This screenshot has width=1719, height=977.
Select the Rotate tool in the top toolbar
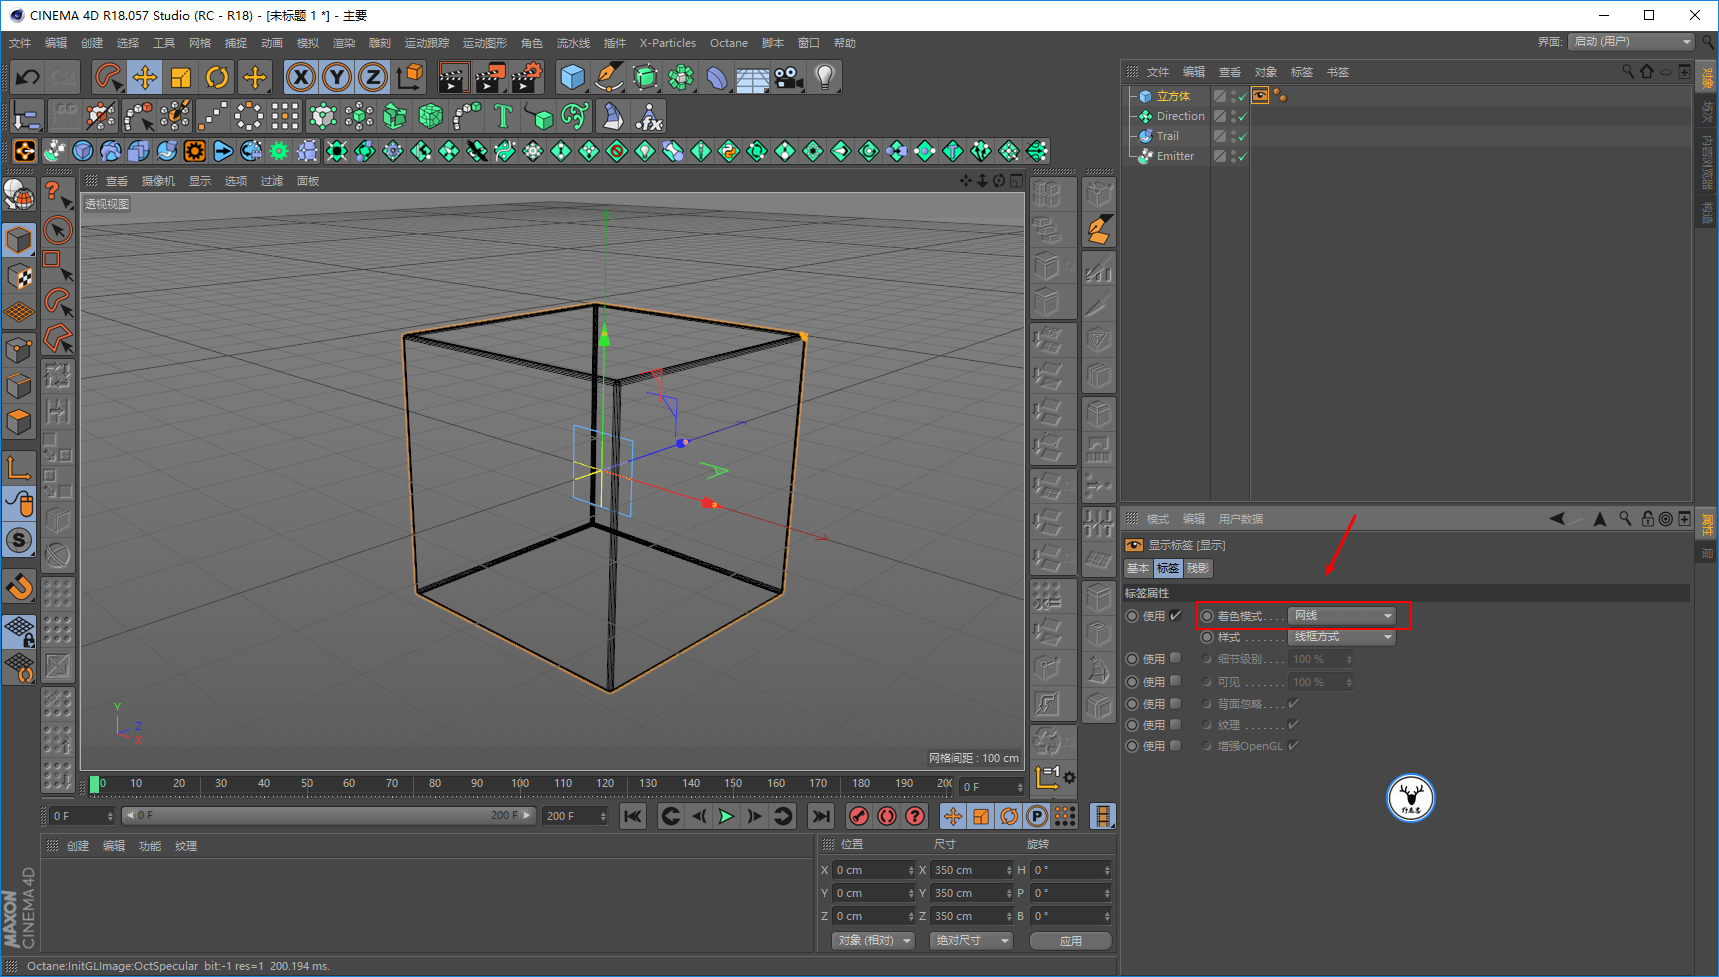217,77
